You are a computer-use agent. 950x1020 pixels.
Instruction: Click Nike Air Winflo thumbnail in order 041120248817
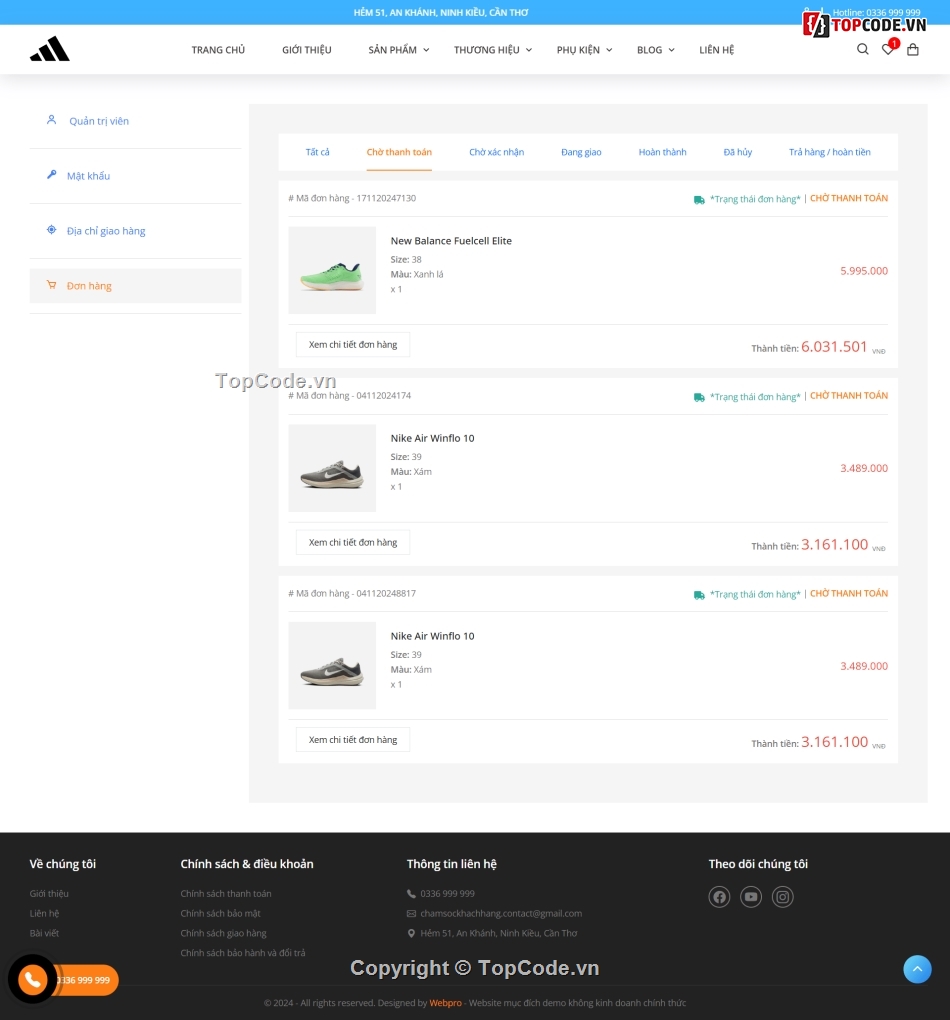tap(332, 665)
